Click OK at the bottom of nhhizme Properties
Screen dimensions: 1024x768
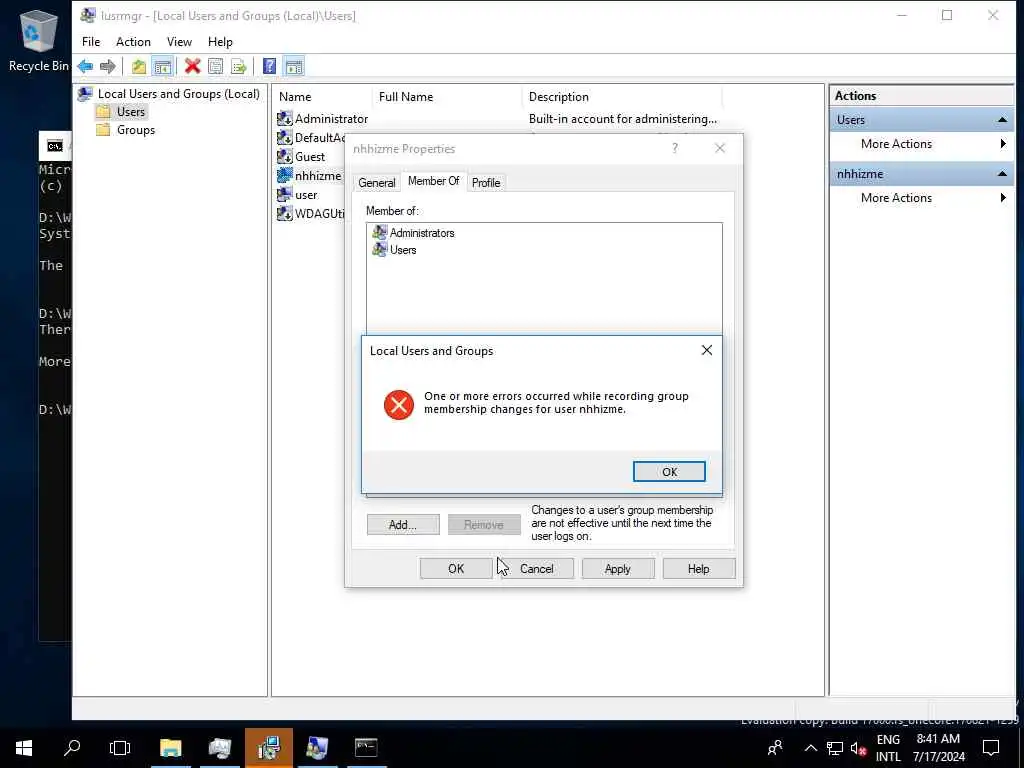click(x=456, y=569)
